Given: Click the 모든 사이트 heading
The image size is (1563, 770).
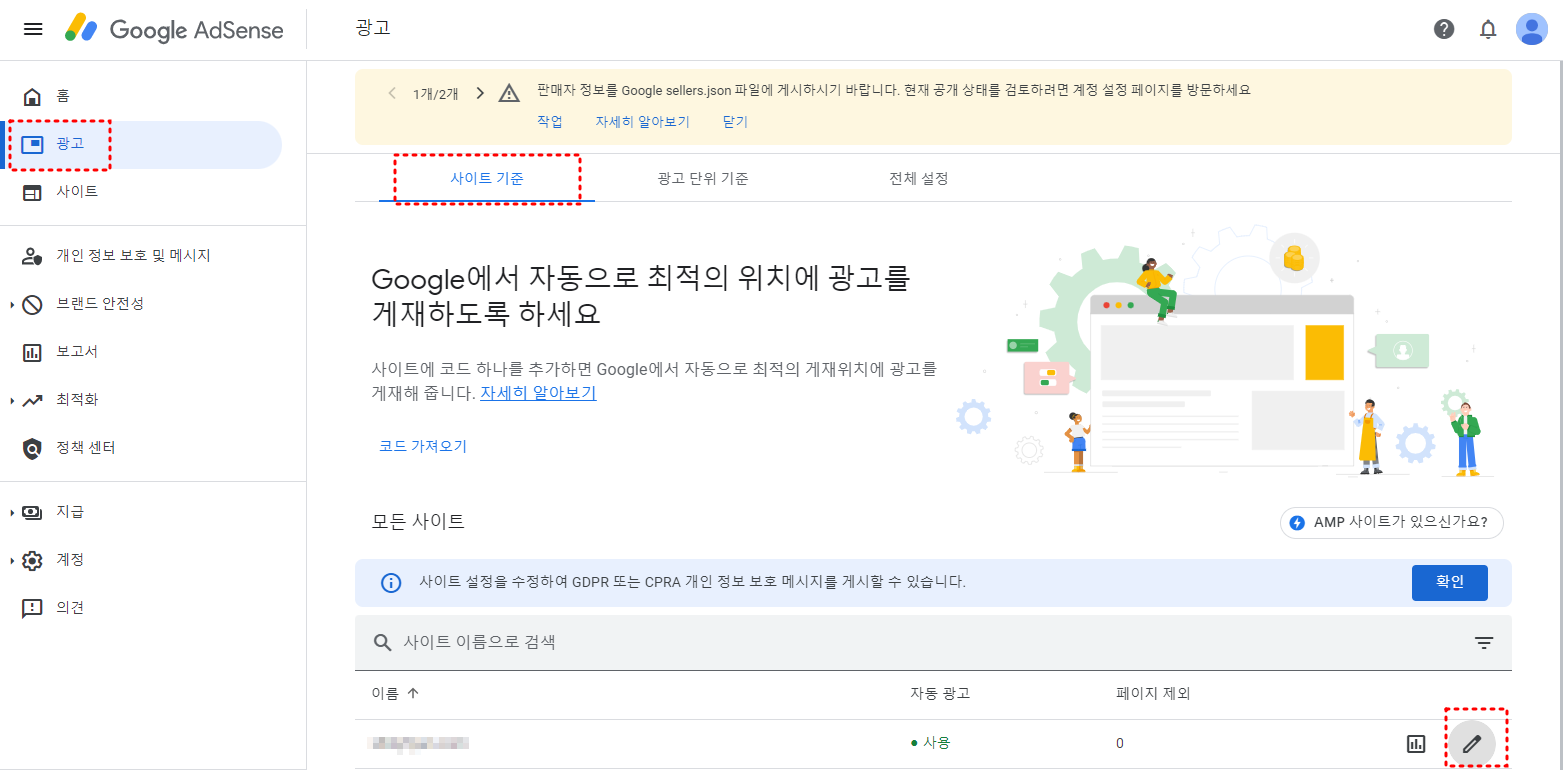Looking at the screenshot, I should (x=418, y=521).
